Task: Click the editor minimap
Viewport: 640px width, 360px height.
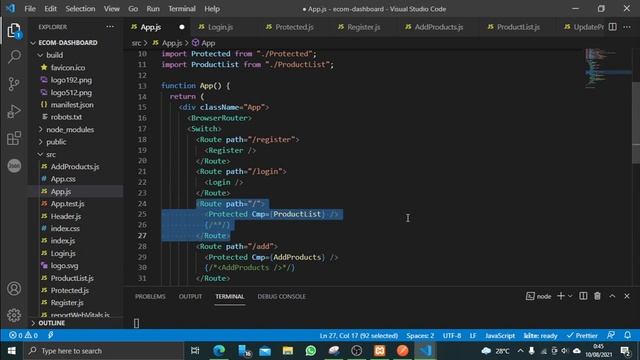Action: click(x=608, y=69)
